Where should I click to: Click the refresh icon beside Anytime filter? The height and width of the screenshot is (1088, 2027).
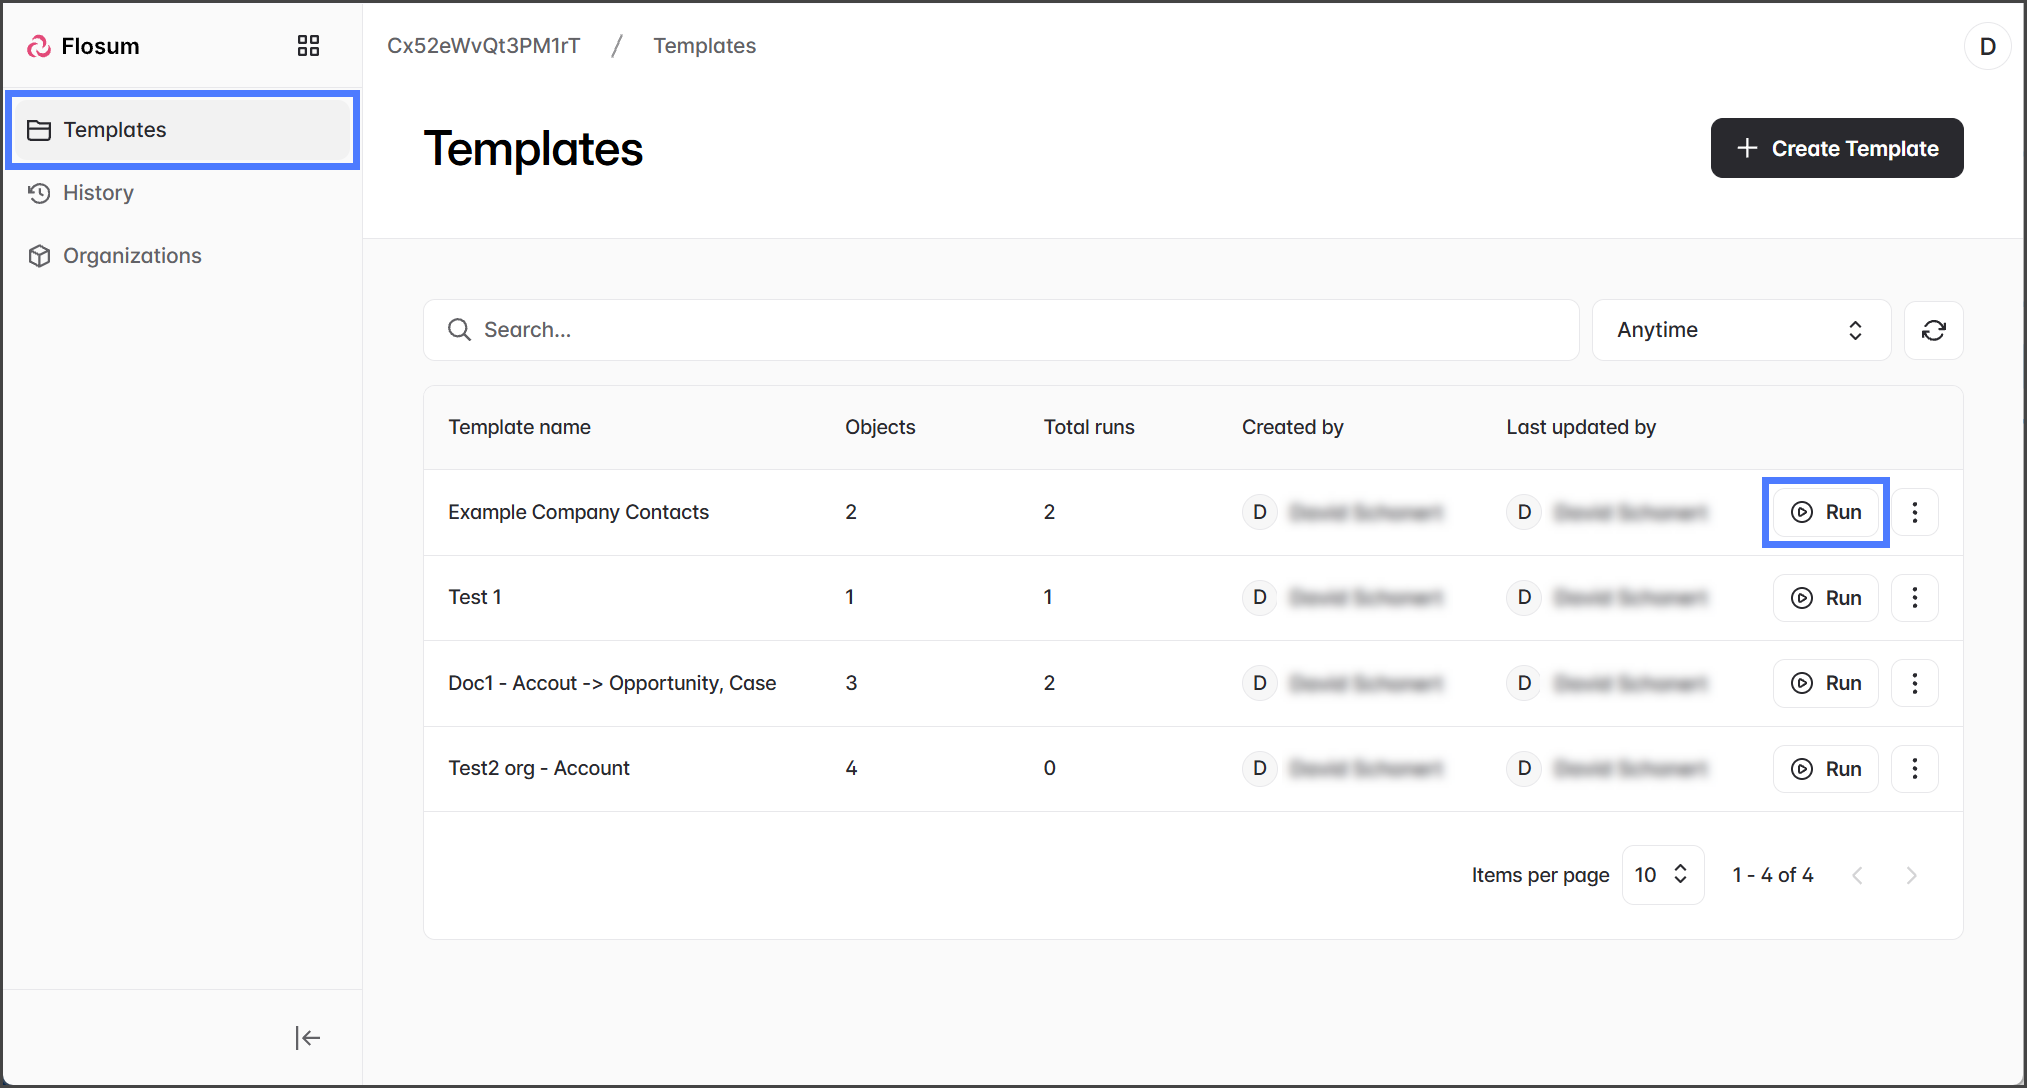click(1933, 330)
